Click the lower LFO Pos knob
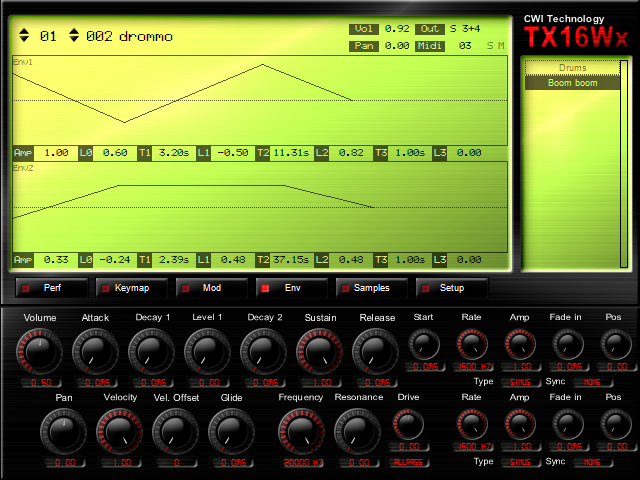 click(x=616, y=425)
